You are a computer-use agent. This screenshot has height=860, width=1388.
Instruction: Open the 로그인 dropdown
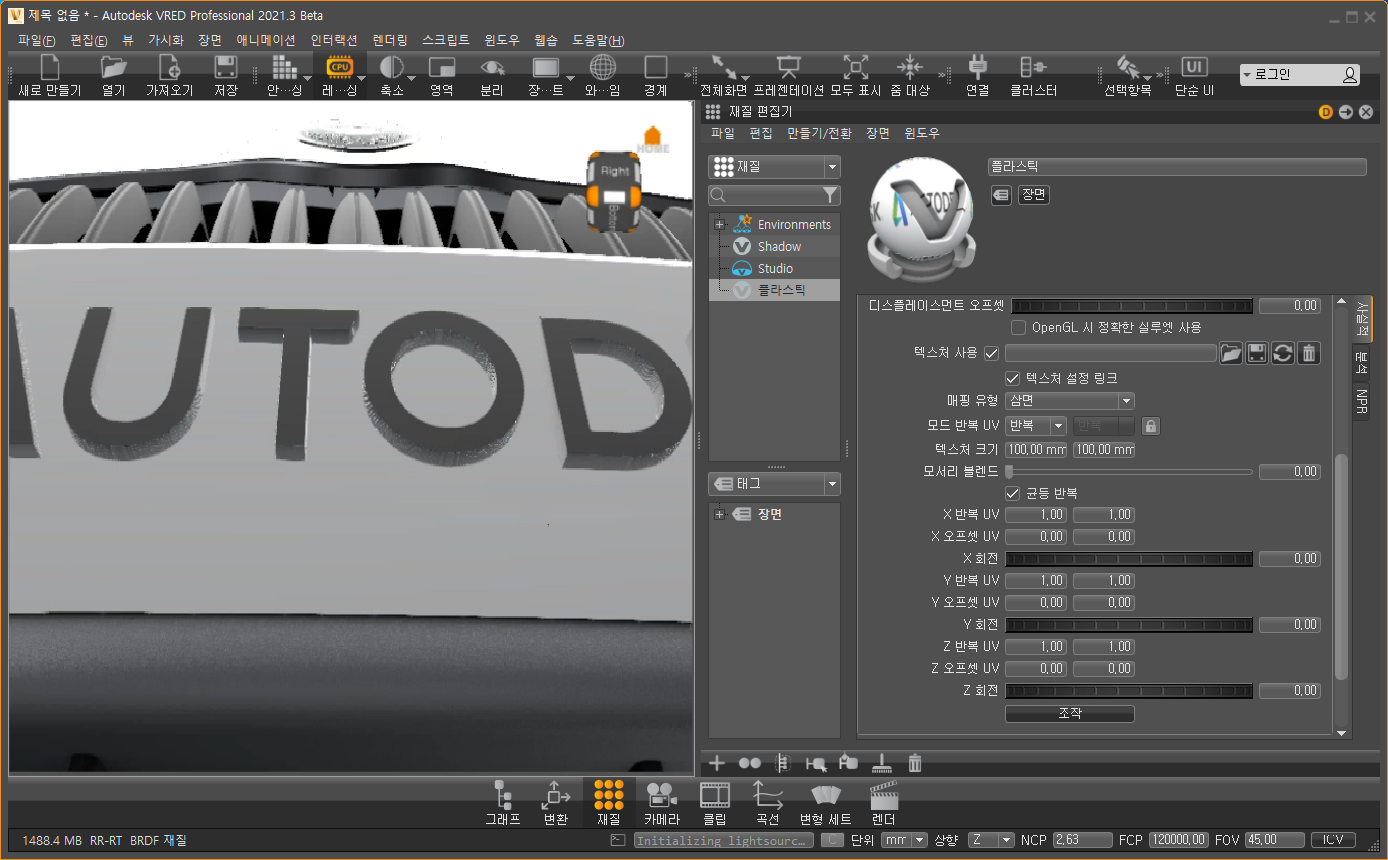point(1301,75)
